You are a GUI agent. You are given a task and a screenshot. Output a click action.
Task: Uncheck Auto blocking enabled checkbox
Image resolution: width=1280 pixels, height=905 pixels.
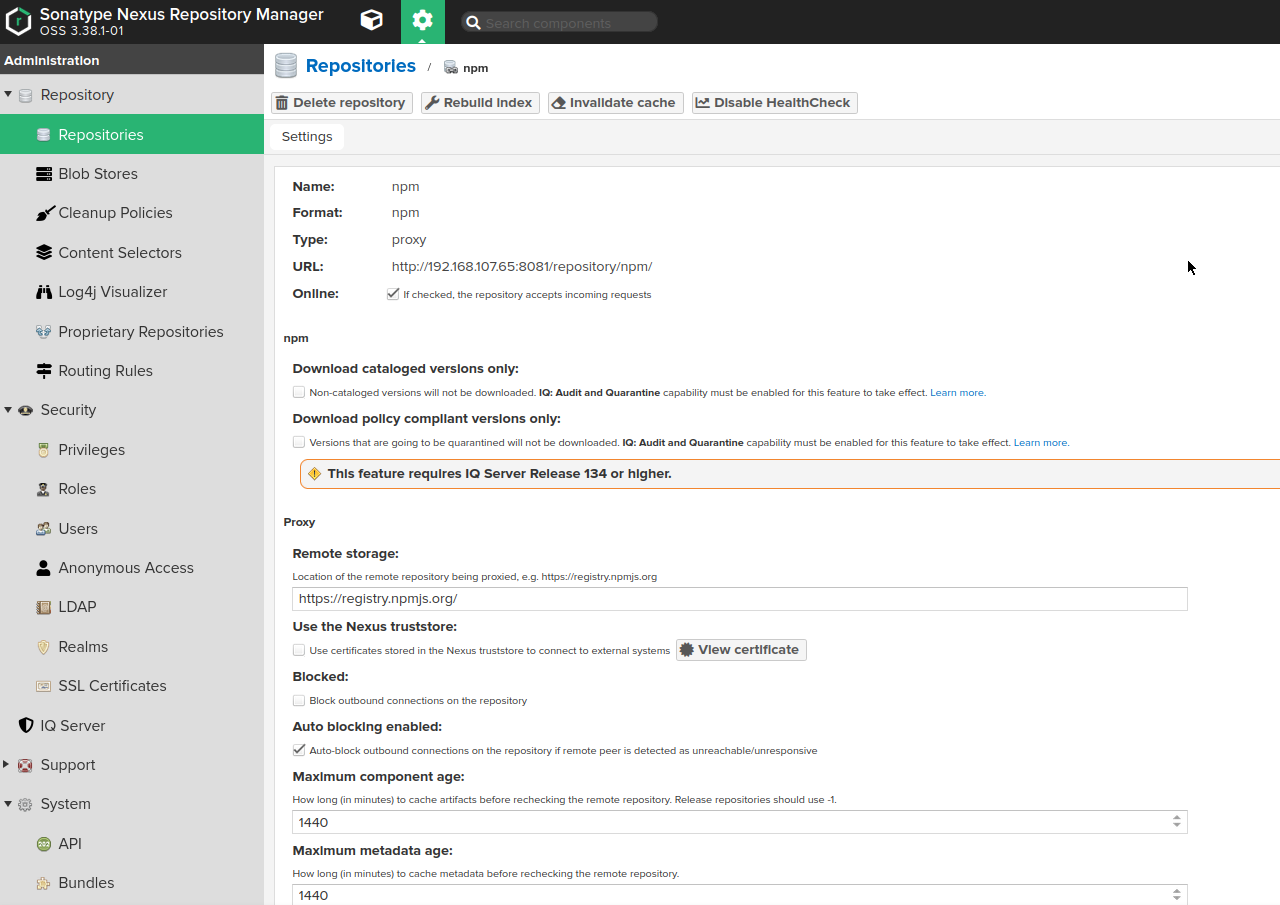tap(299, 750)
